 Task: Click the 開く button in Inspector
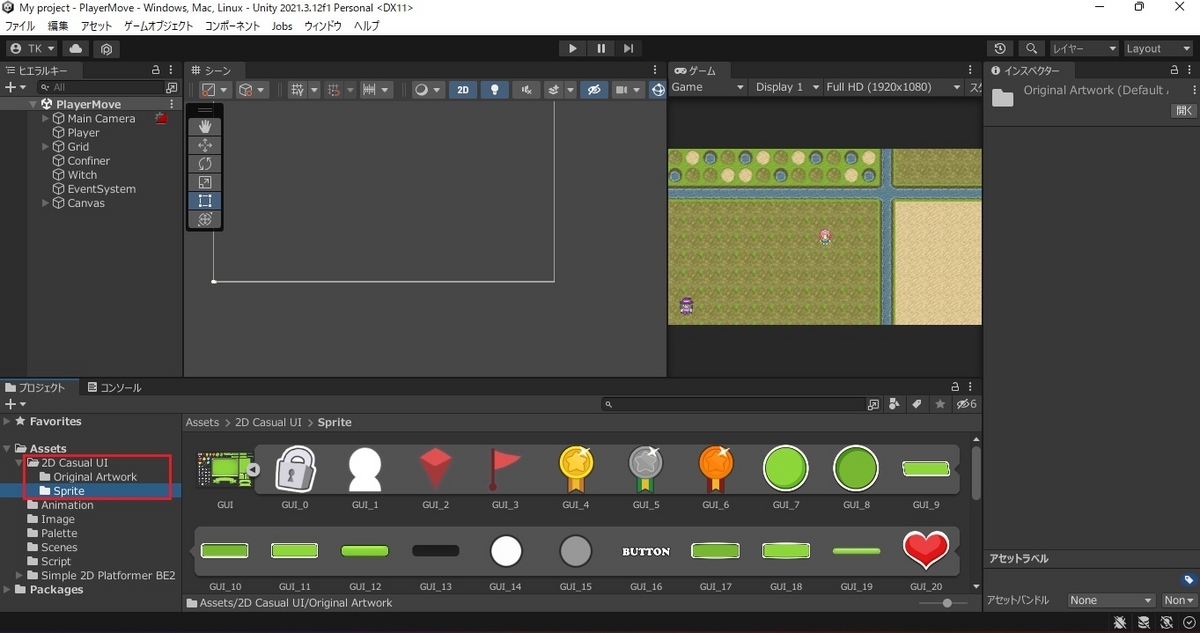click(1183, 111)
